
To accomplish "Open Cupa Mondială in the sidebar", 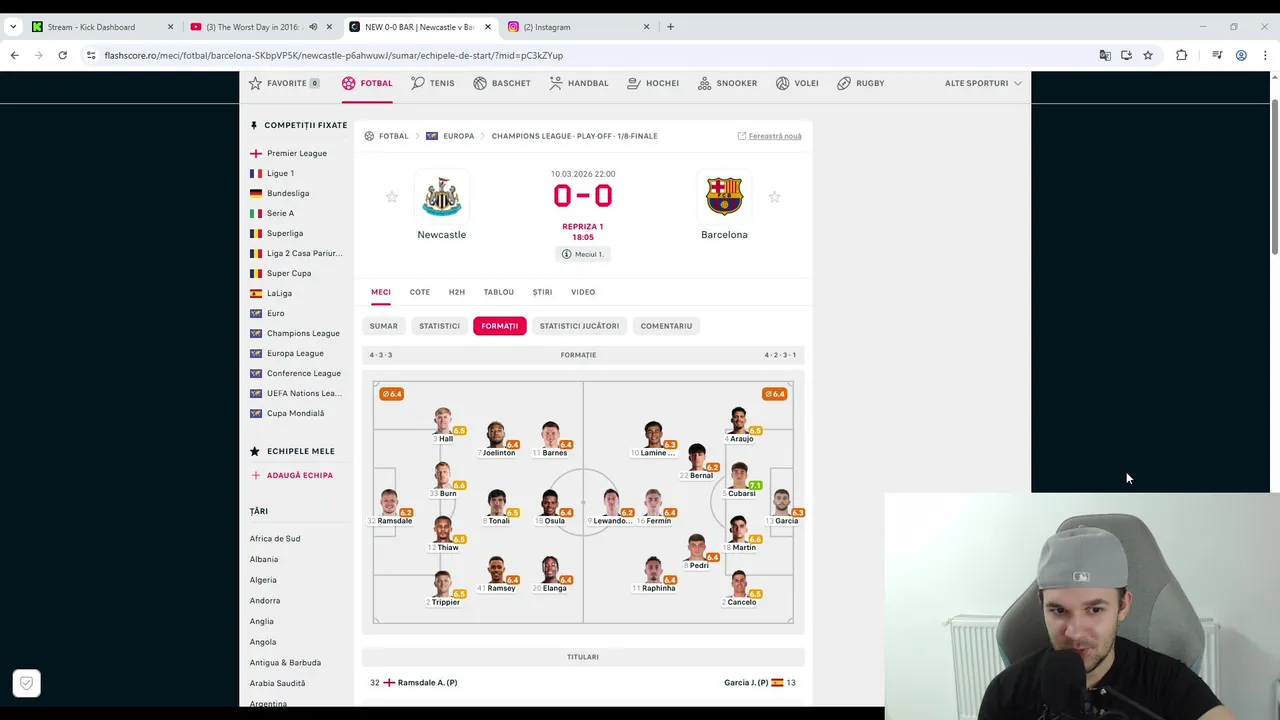I will 295,413.
